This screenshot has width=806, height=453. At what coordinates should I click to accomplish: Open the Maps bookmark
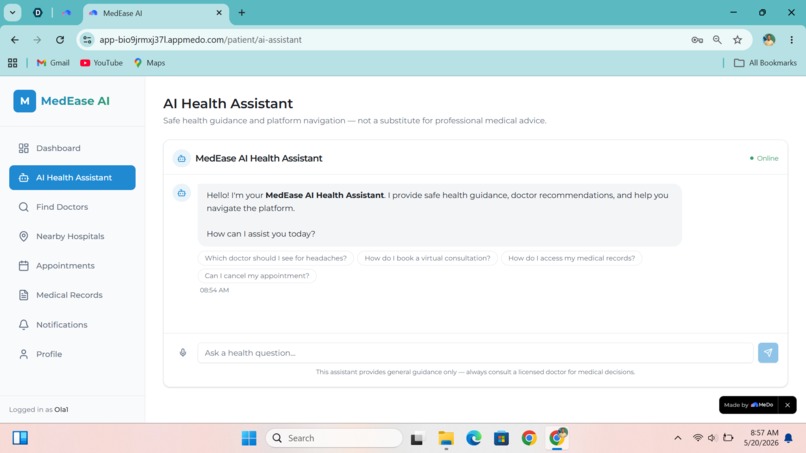tap(150, 63)
